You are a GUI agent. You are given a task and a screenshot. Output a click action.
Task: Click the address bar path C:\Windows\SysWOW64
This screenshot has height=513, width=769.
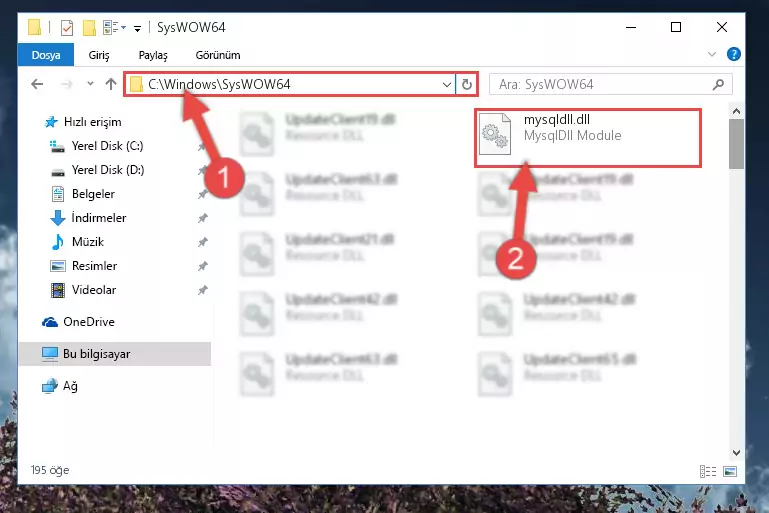[x=219, y=84]
